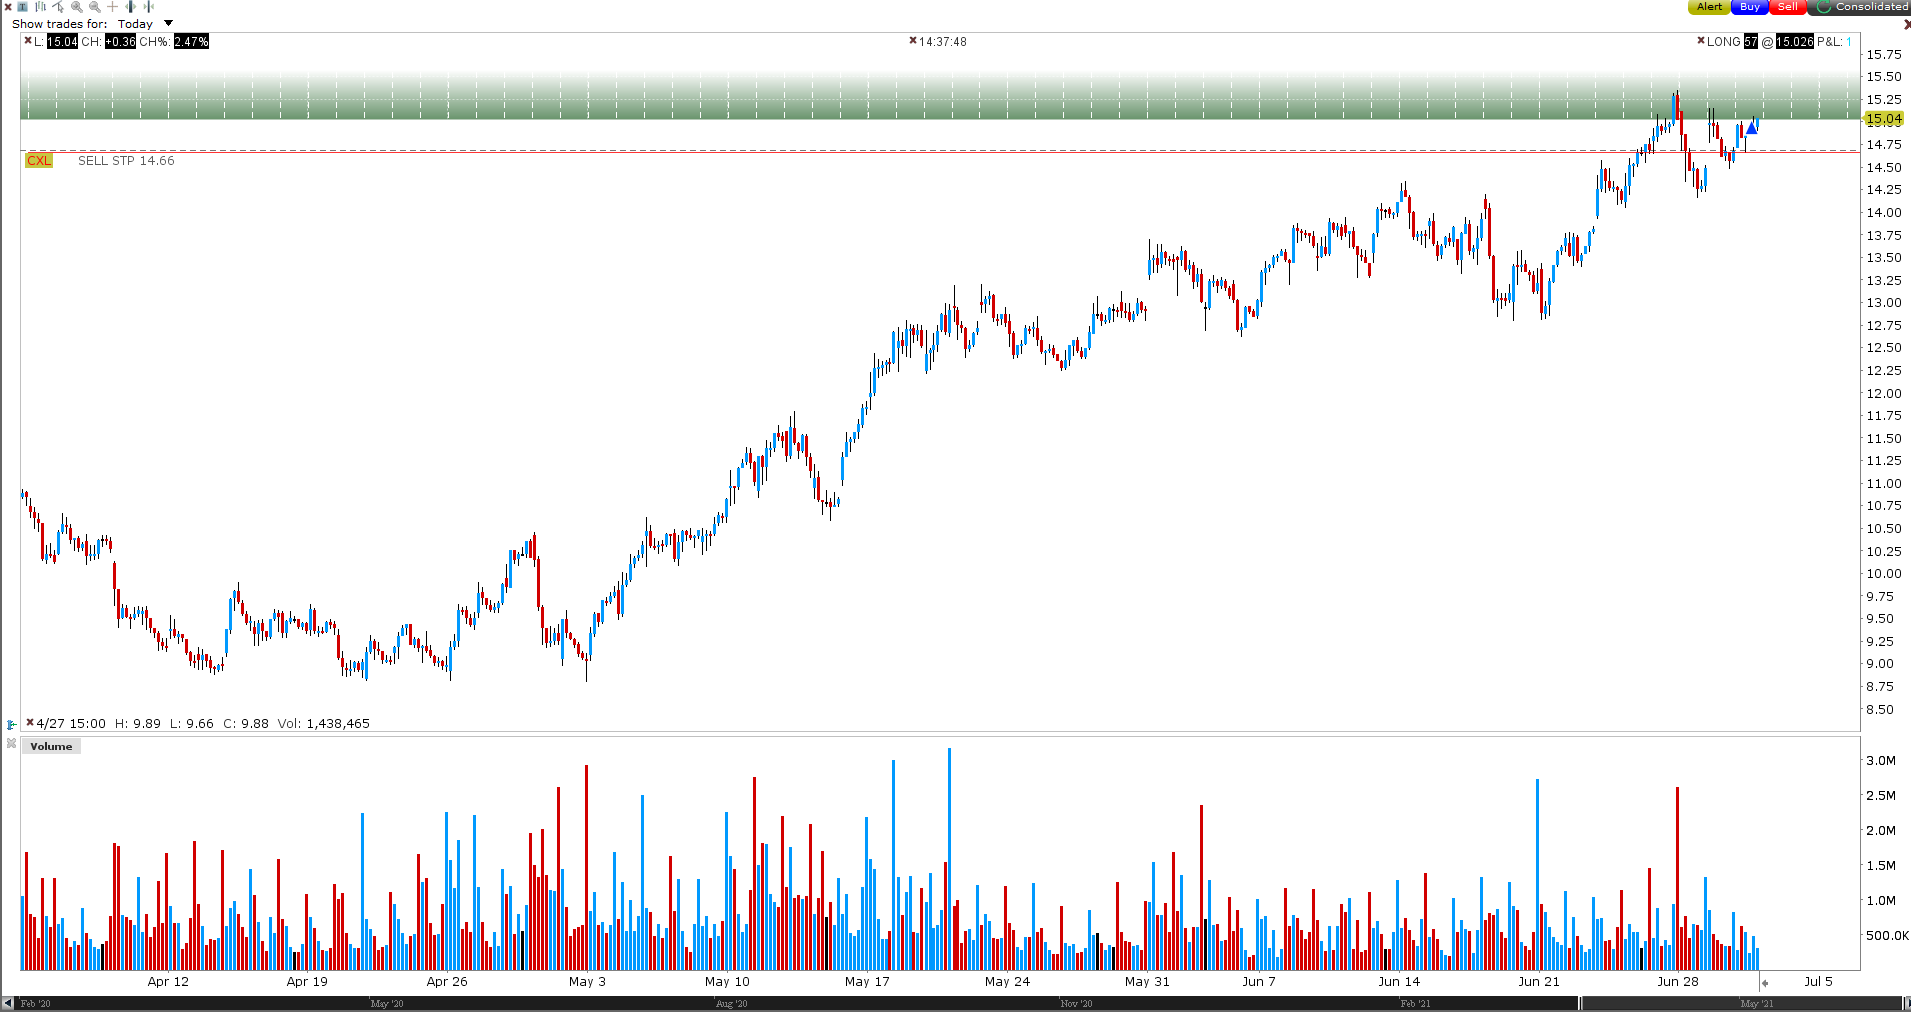The image size is (1911, 1012).
Task: Activate the crosshair tool icon
Action: point(112,6)
